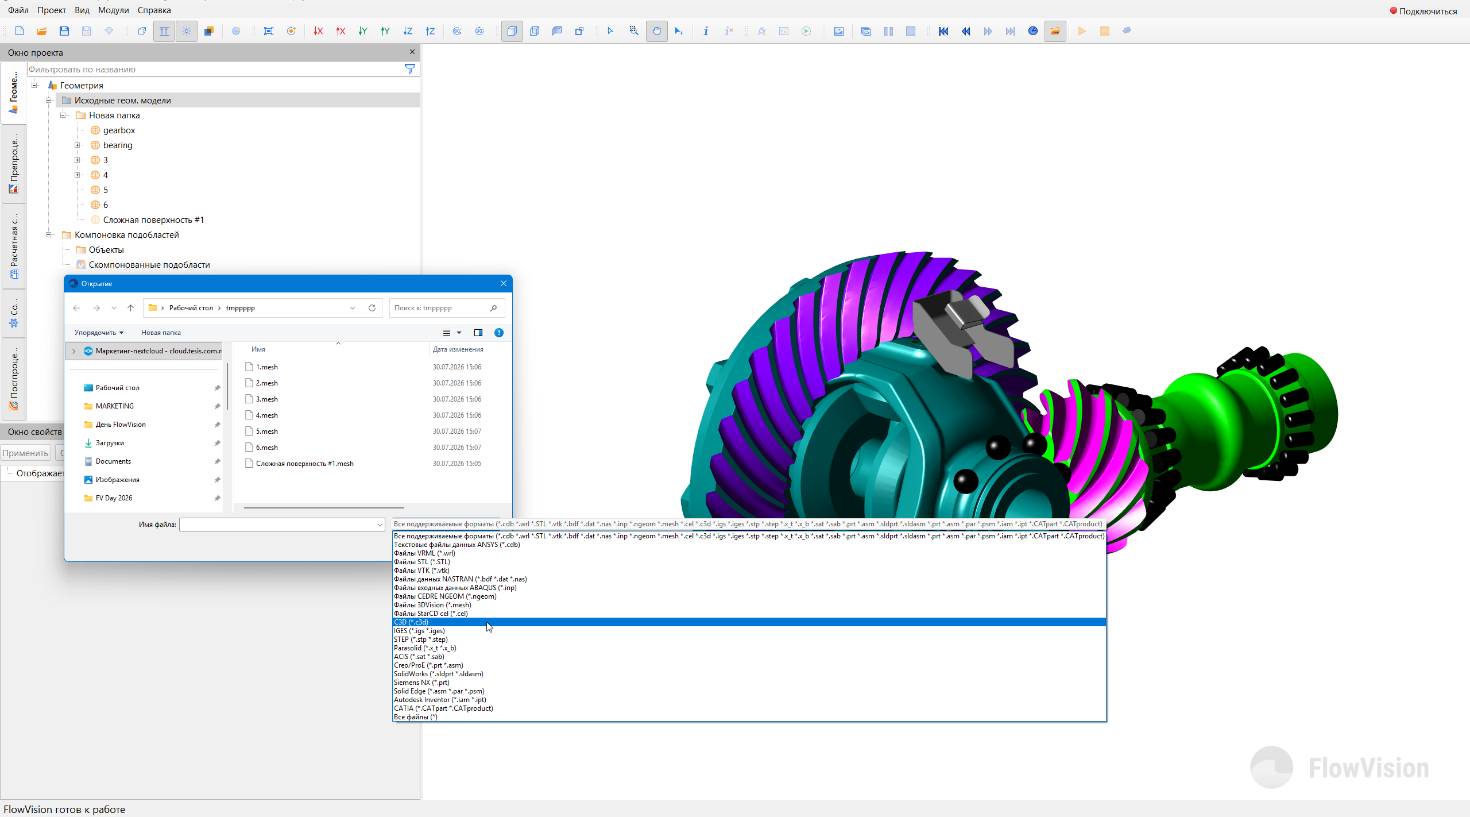
Task: Open the 'Проект' menu
Action: point(51,10)
